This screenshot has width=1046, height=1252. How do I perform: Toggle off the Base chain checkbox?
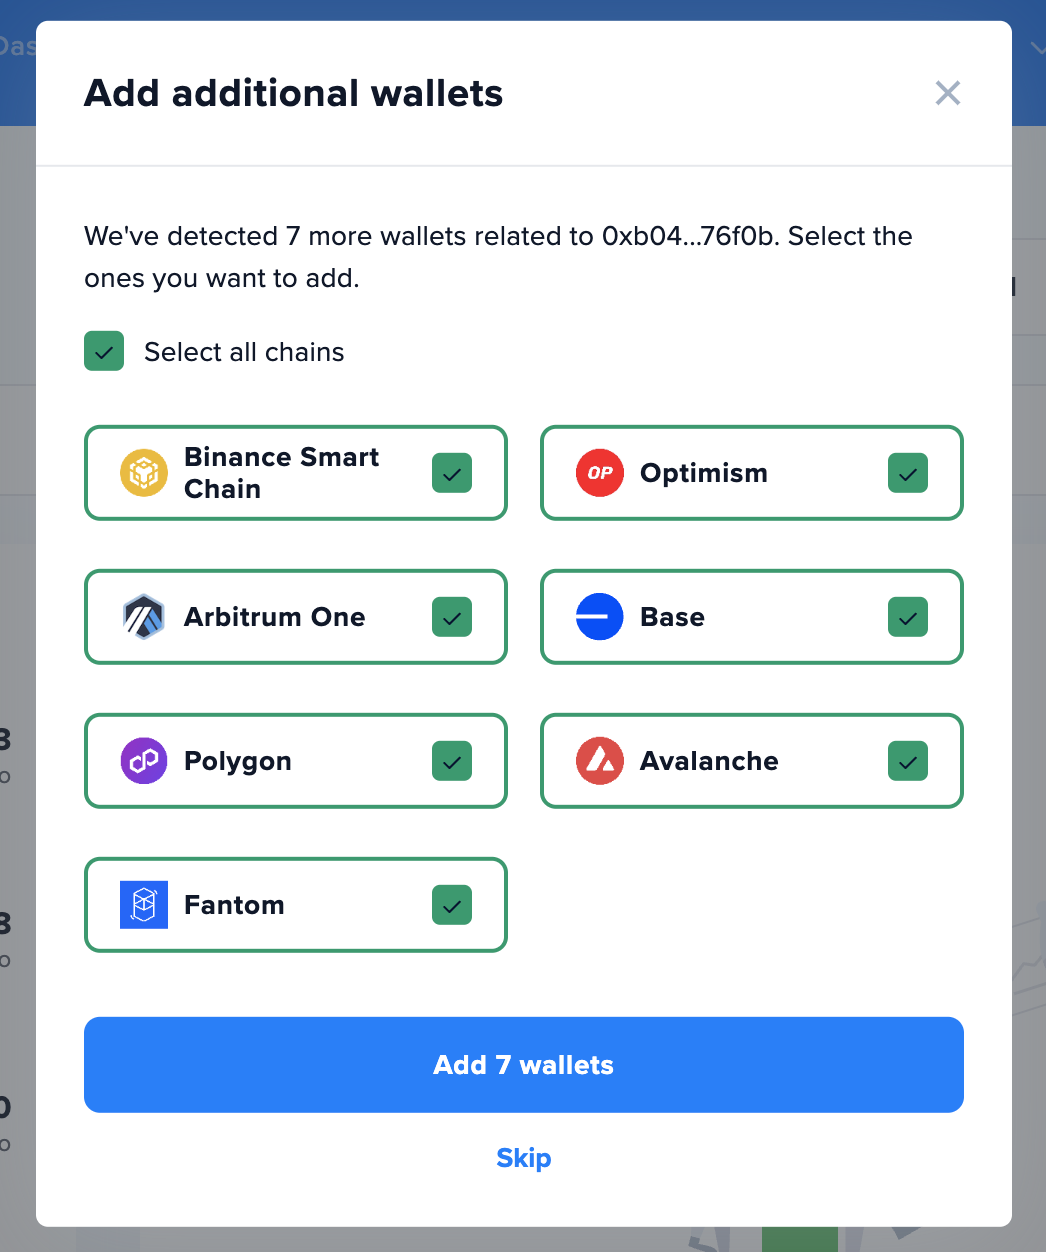[x=908, y=617]
